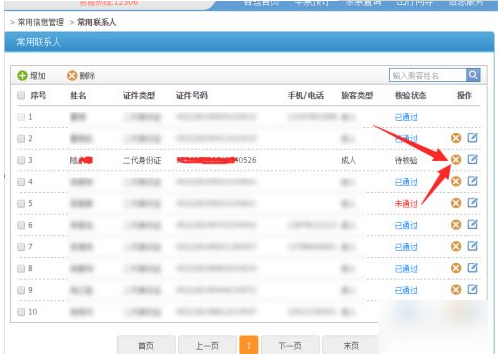Edit contact in row 3 (待核验)
This screenshot has width=498, height=363.
(x=472, y=159)
